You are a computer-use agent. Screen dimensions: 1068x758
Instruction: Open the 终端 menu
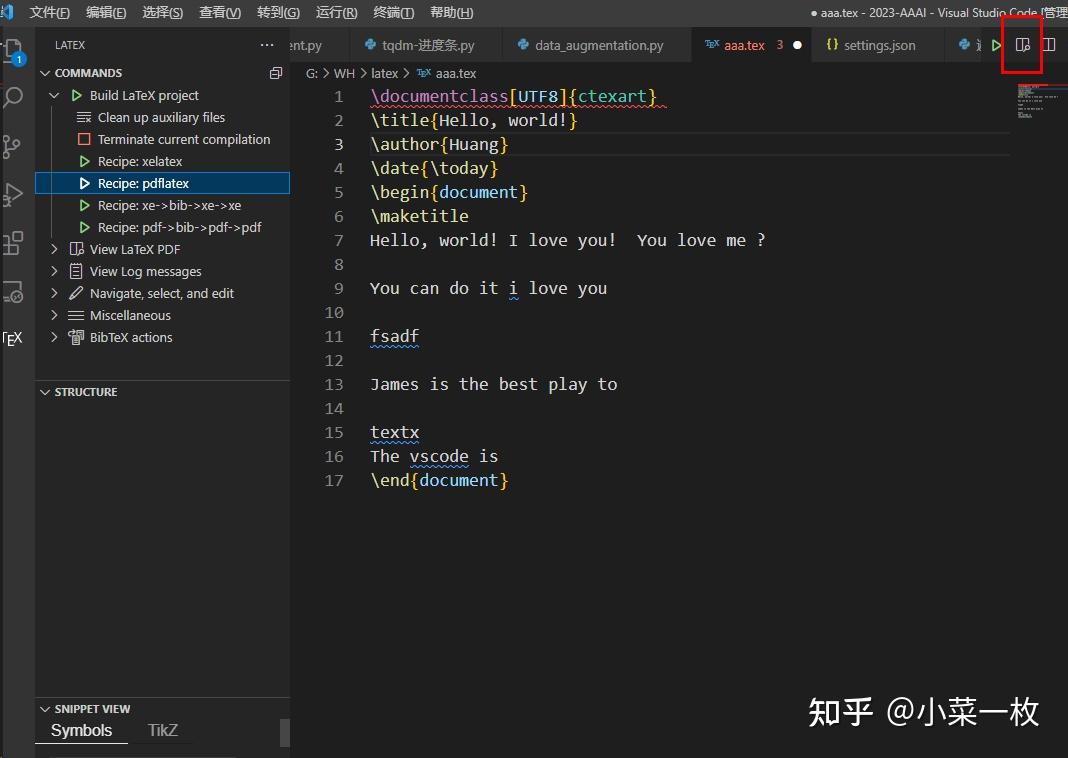point(393,12)
